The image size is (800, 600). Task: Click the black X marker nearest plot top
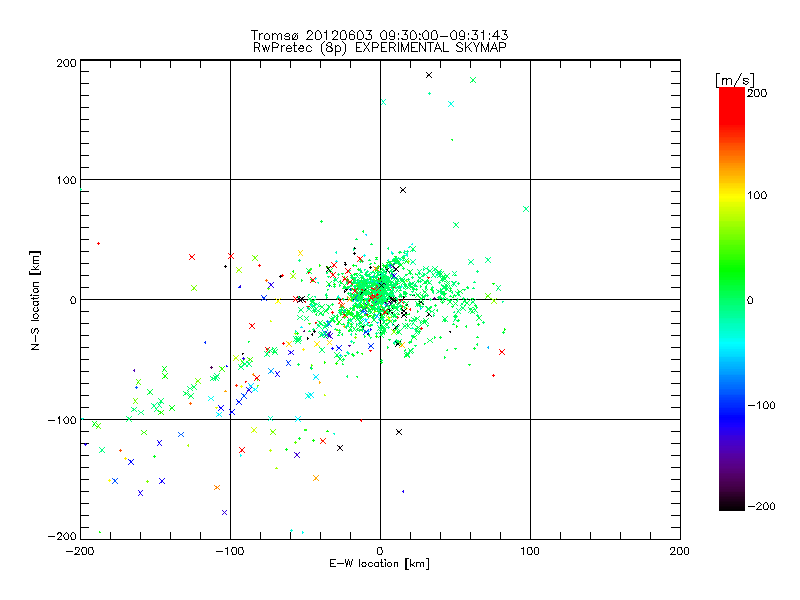[x=429, y=75]
